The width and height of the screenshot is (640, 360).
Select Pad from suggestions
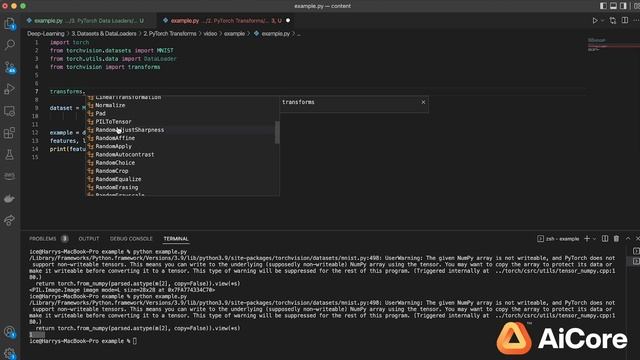[182, 113]
